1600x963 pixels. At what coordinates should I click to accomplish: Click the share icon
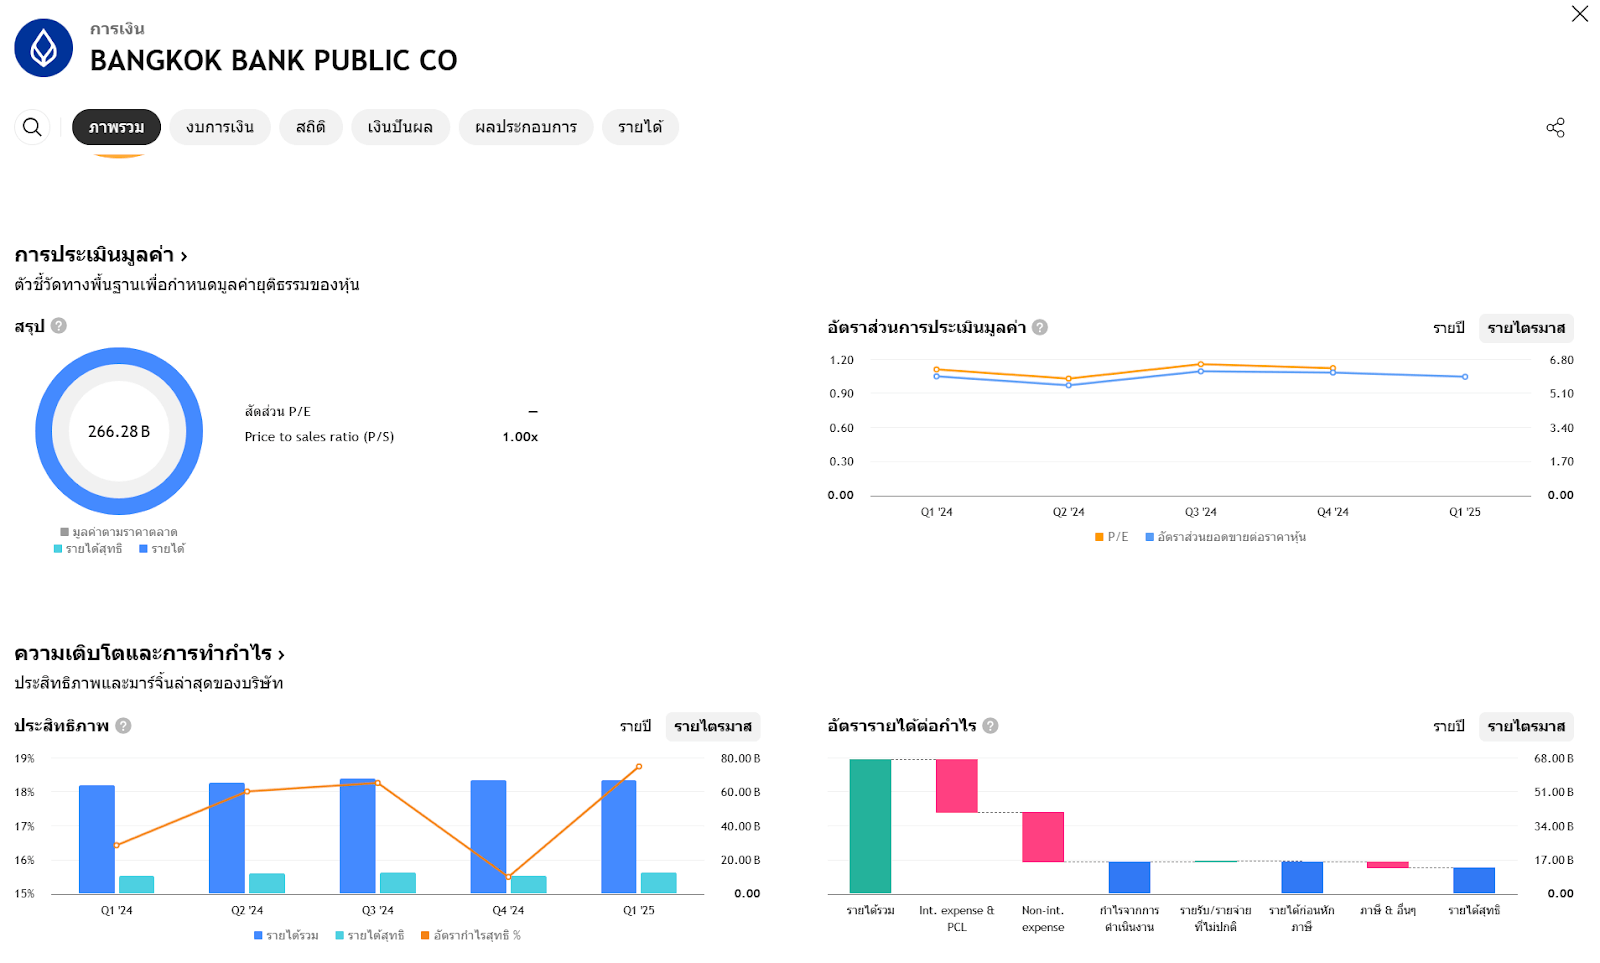coord(1555,127)
